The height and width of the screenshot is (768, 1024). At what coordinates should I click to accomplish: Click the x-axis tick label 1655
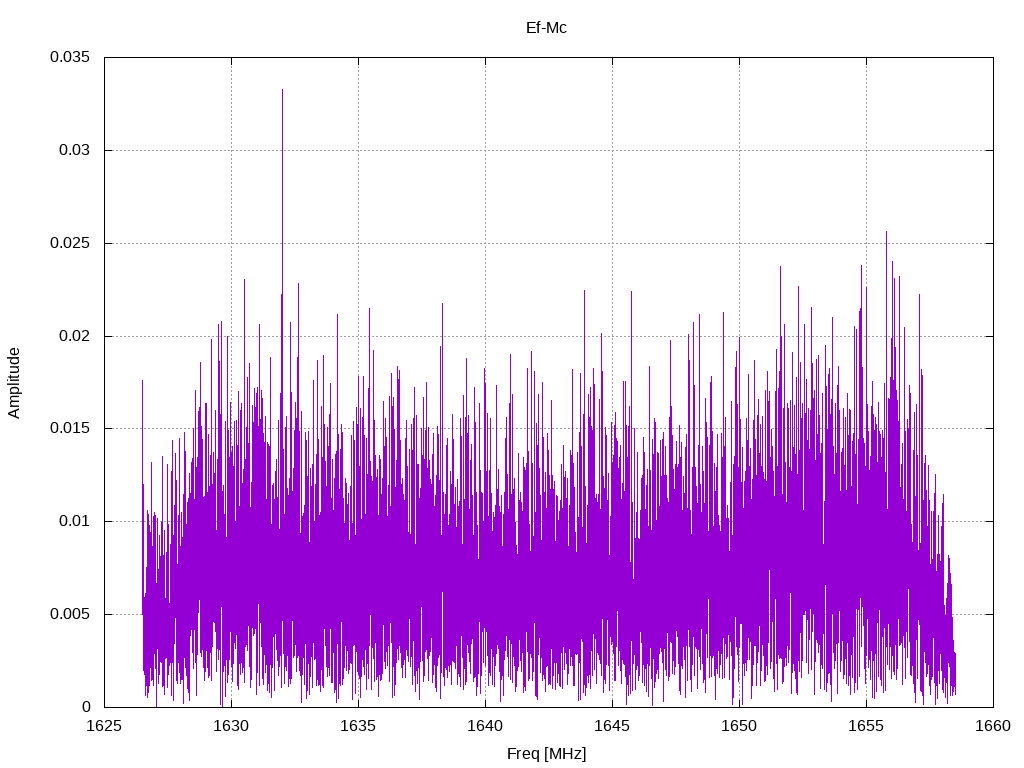click(x=867, y=726)
